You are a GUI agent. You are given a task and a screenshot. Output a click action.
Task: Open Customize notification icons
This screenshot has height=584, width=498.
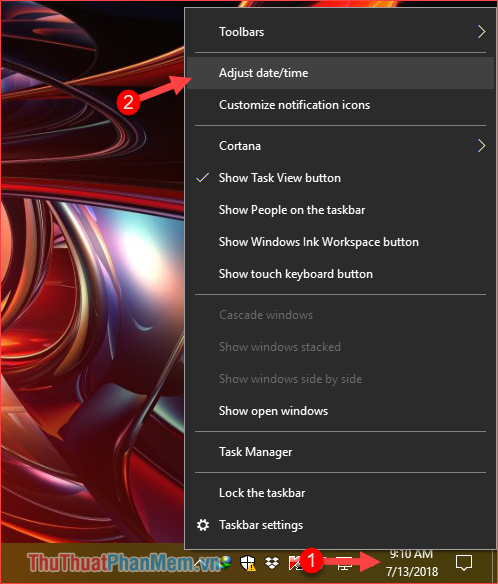pyautogui.click(x=340, y=105)
